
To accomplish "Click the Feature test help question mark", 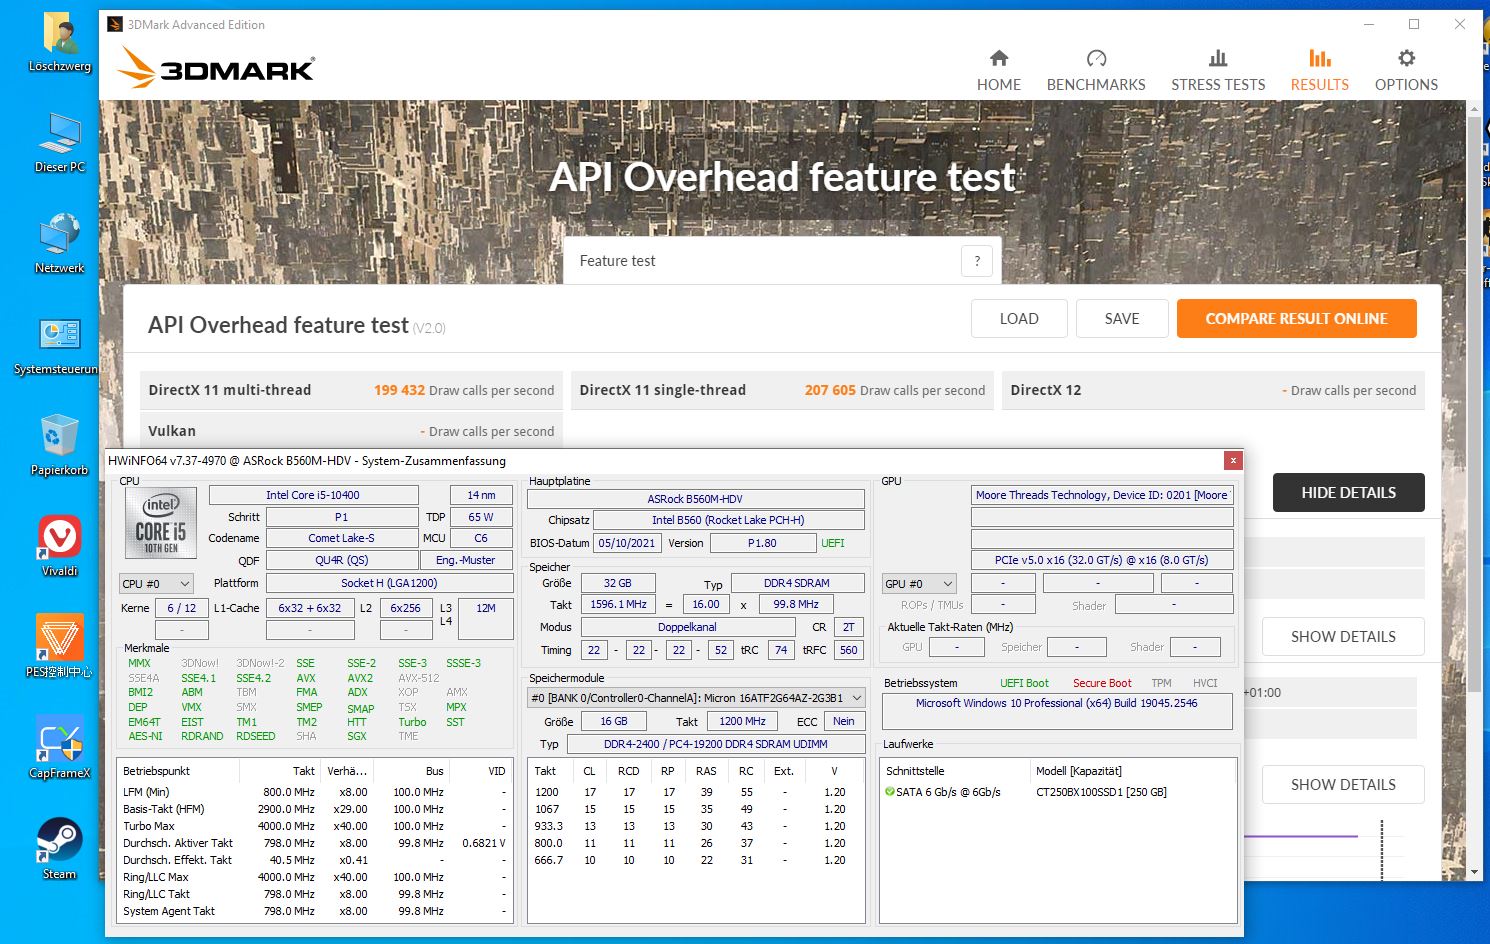I will (977, 261).
